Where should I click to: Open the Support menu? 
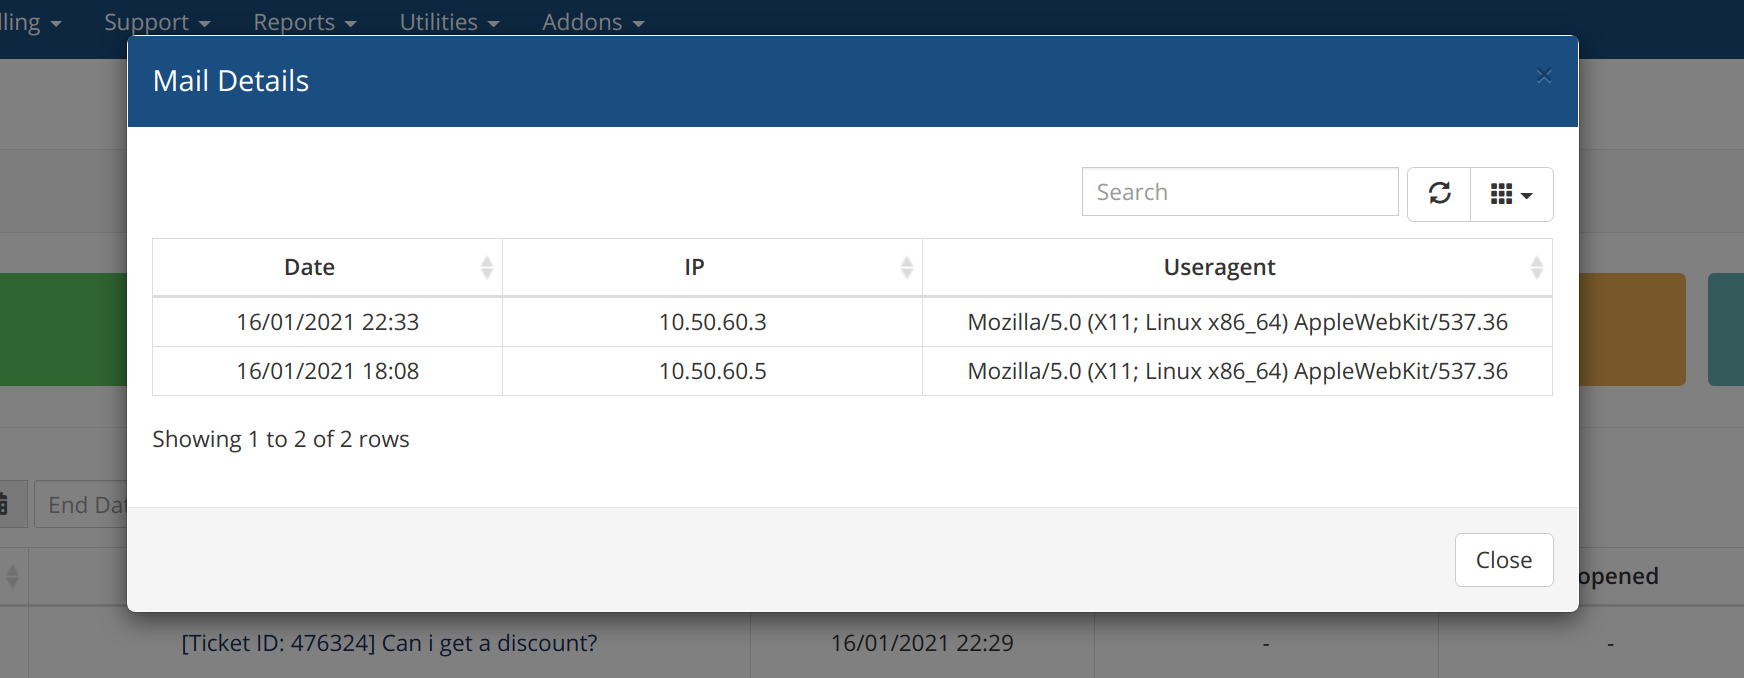[157, 22]
